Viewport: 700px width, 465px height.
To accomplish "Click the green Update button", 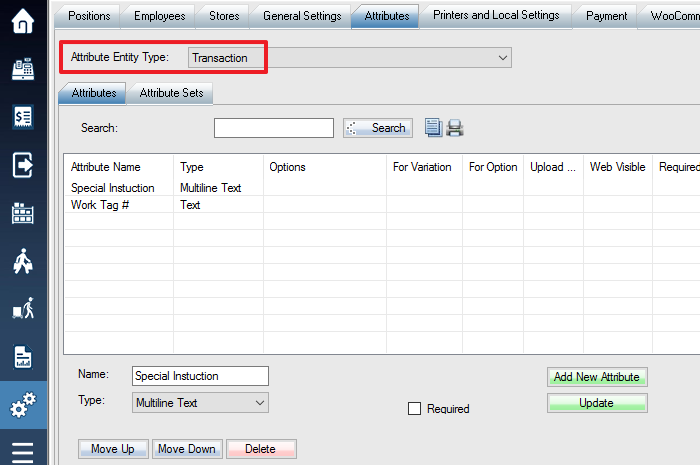I will [x=597, y=403].
